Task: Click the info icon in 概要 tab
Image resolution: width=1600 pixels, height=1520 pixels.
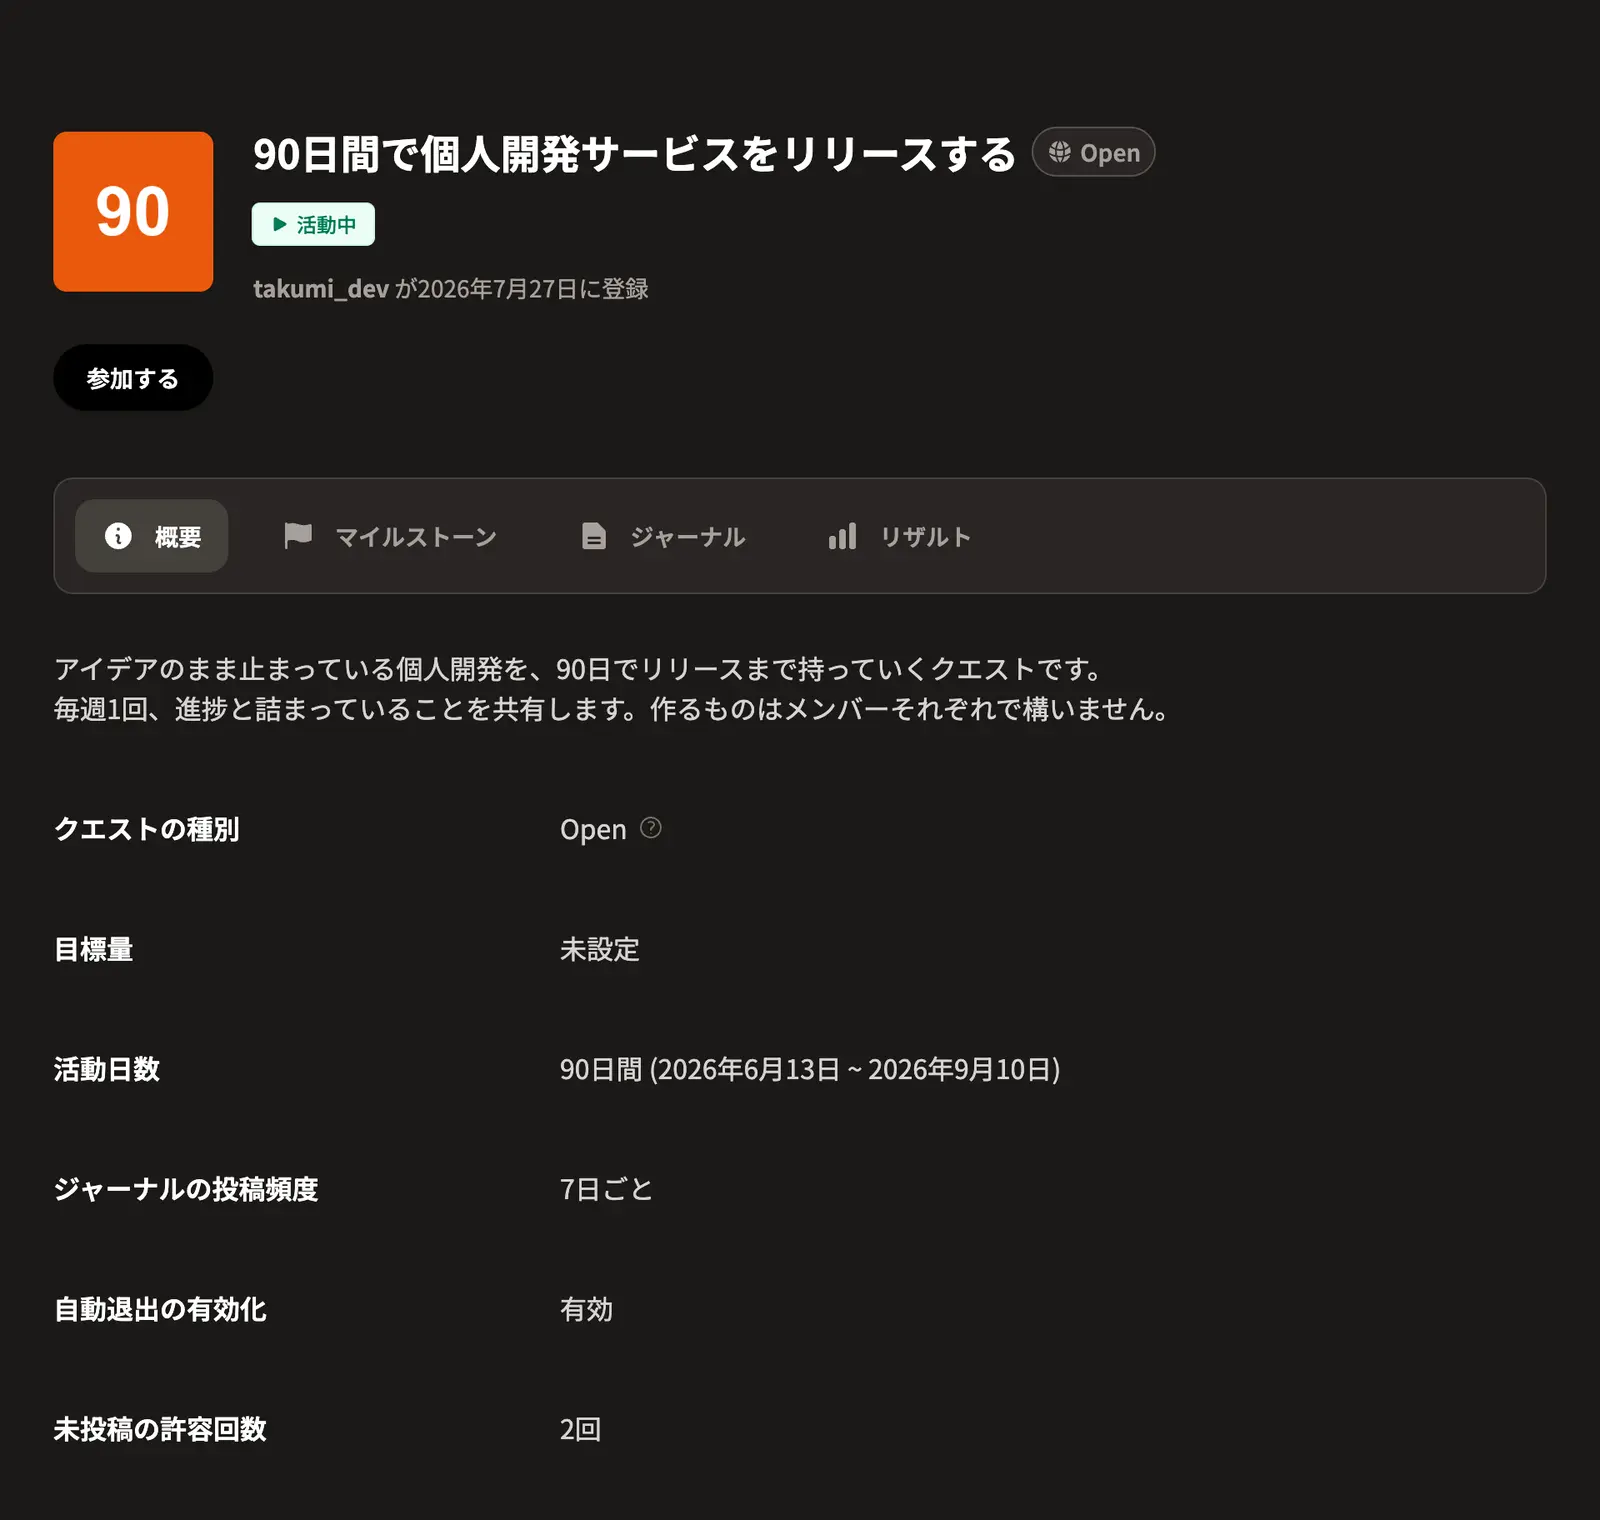Action: [118, 536]
